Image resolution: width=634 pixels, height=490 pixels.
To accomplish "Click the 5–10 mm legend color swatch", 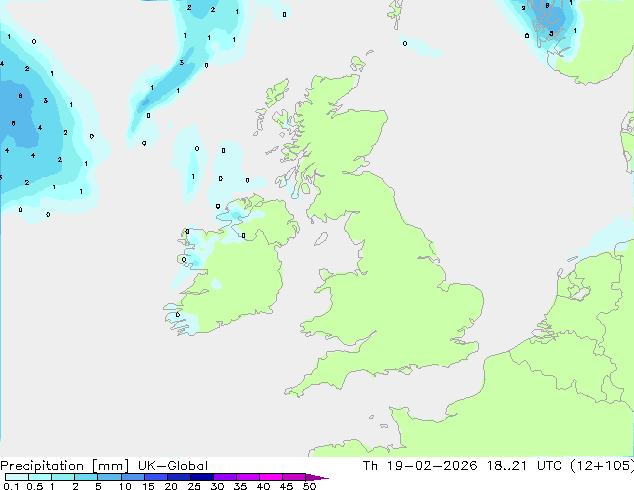I will [109, 477].
